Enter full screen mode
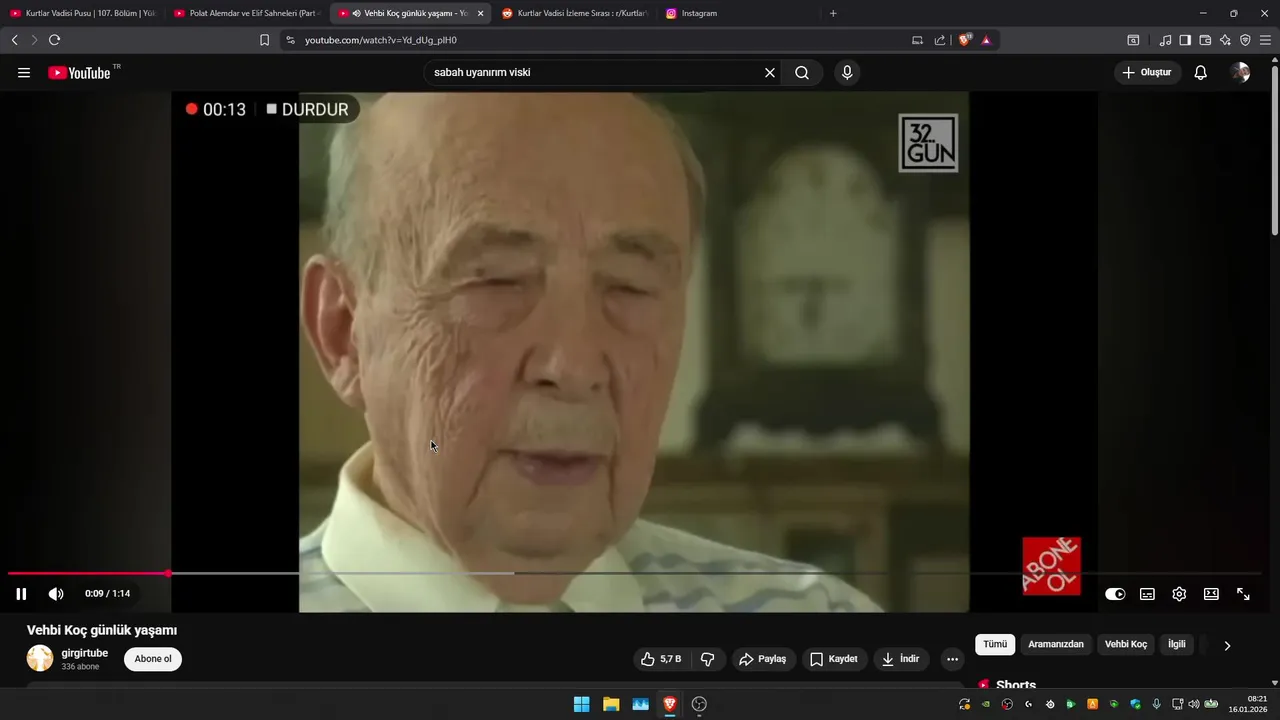The image size is (1280, 720). (x=1243, y=594)
